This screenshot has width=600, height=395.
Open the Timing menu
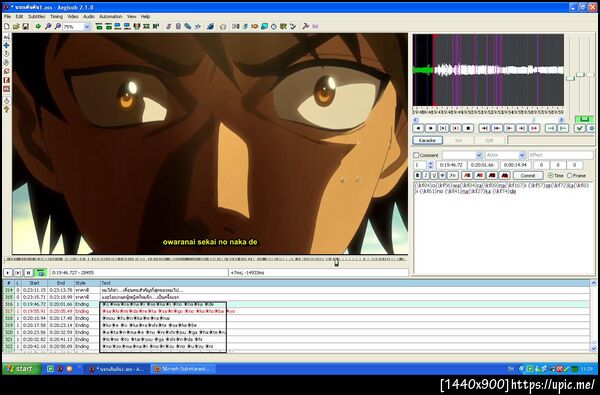(57, 17)
